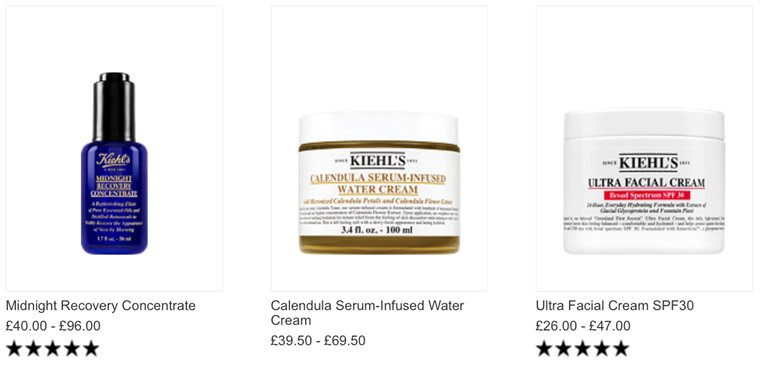Viewport: 761px width, 378px height.
Task: Open Calendula Serum-Infused Water Cream title link
Action: [x=367, y=313]
